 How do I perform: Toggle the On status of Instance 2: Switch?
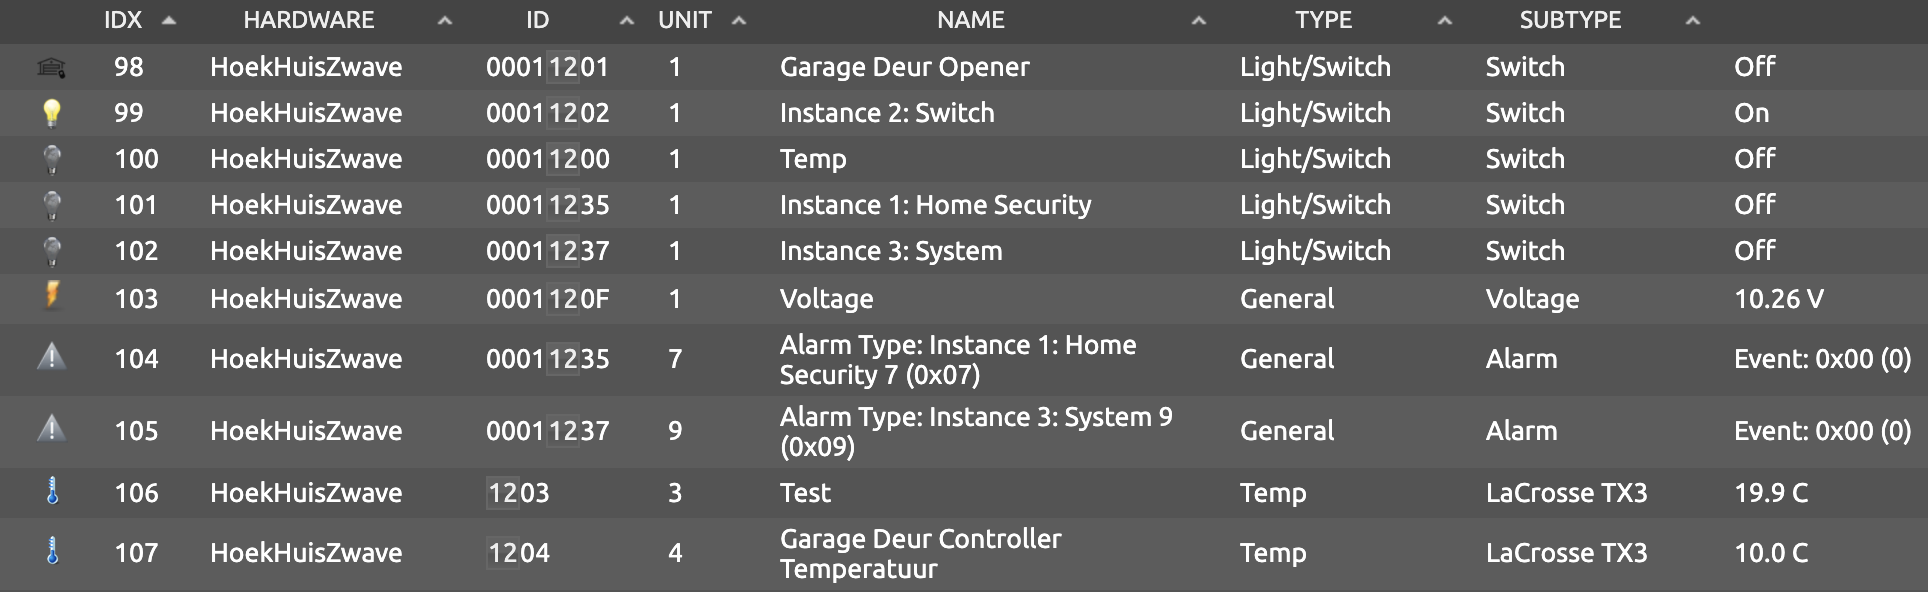1751,112
